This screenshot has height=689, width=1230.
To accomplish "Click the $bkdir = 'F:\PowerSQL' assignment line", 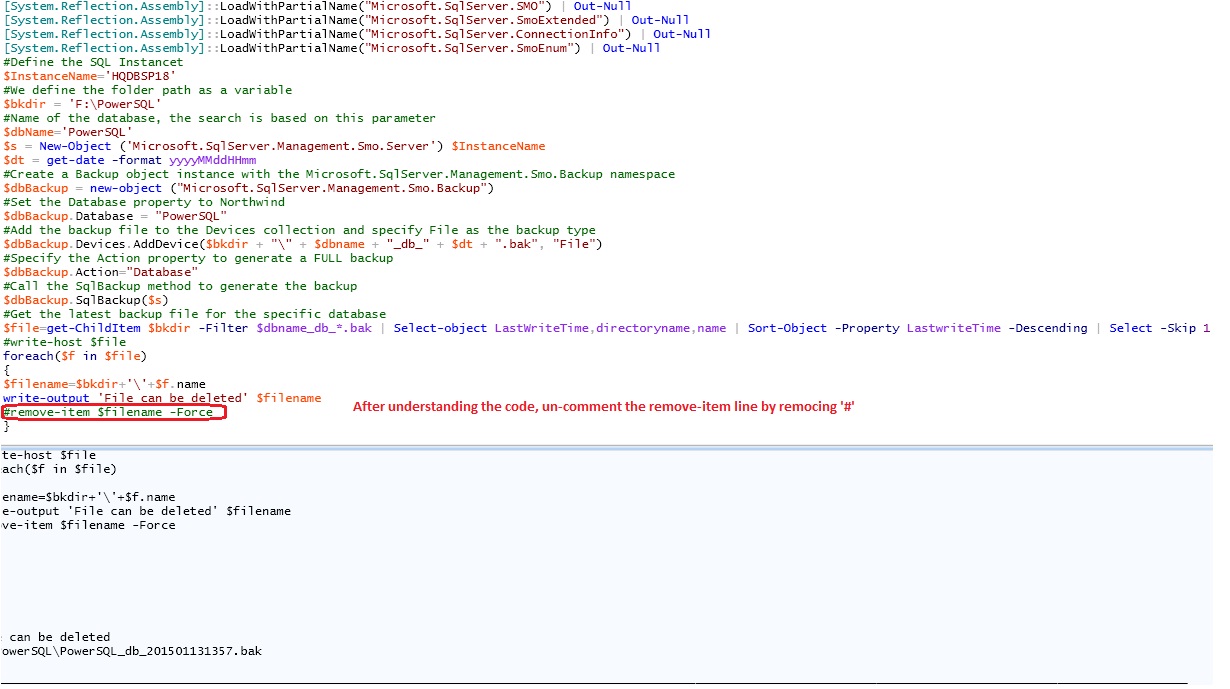I will (x=82, y=103).
